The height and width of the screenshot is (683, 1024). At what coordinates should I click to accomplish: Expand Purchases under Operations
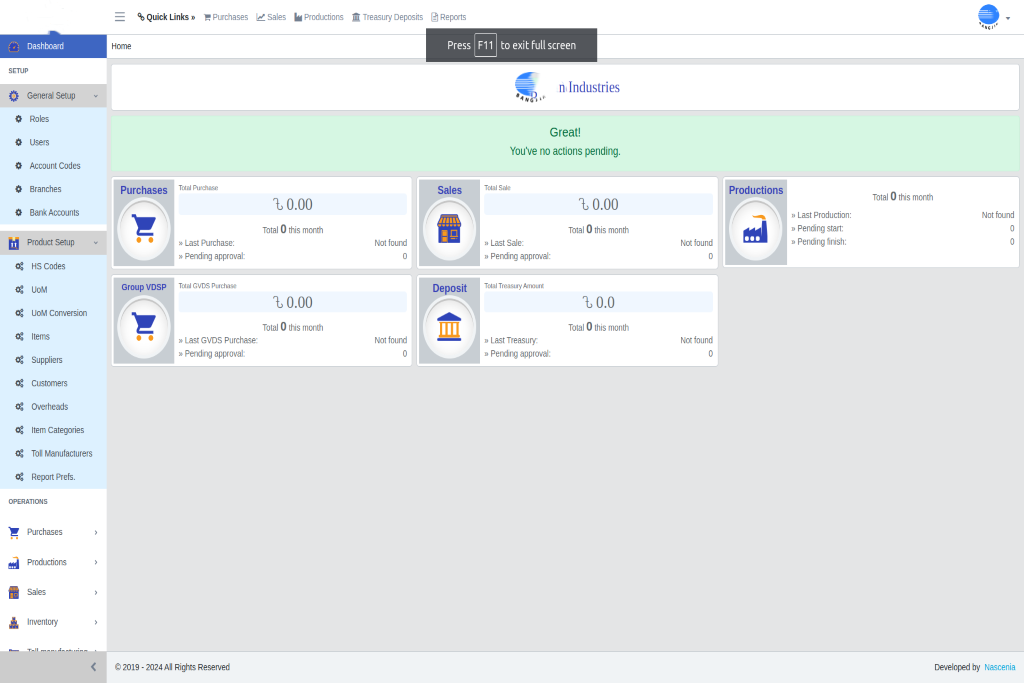(53, 533)
